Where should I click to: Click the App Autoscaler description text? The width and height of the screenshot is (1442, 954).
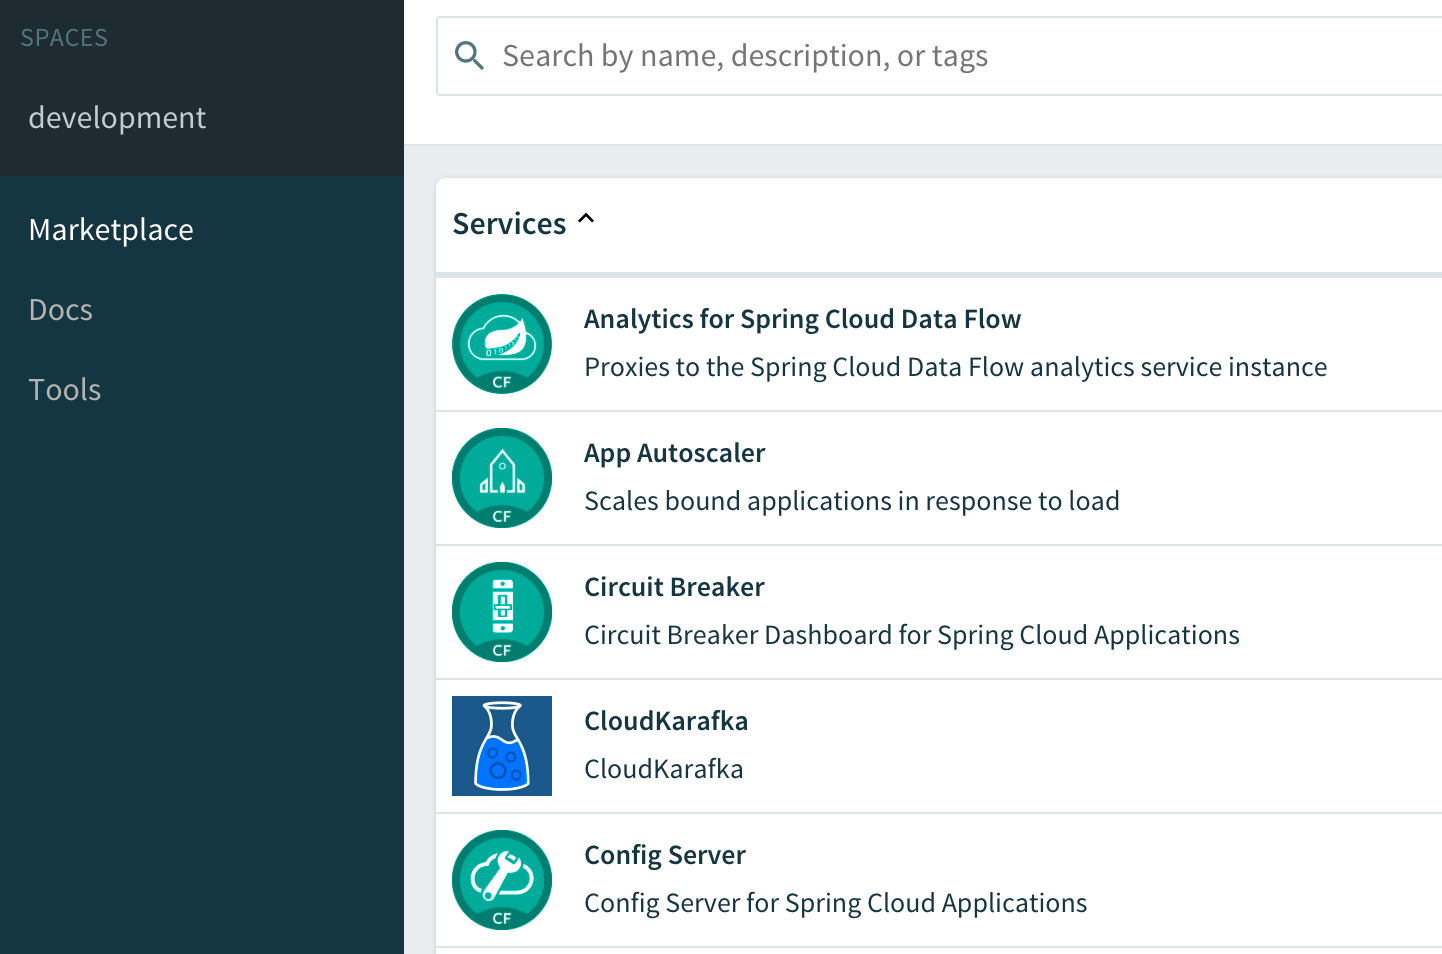851,500
